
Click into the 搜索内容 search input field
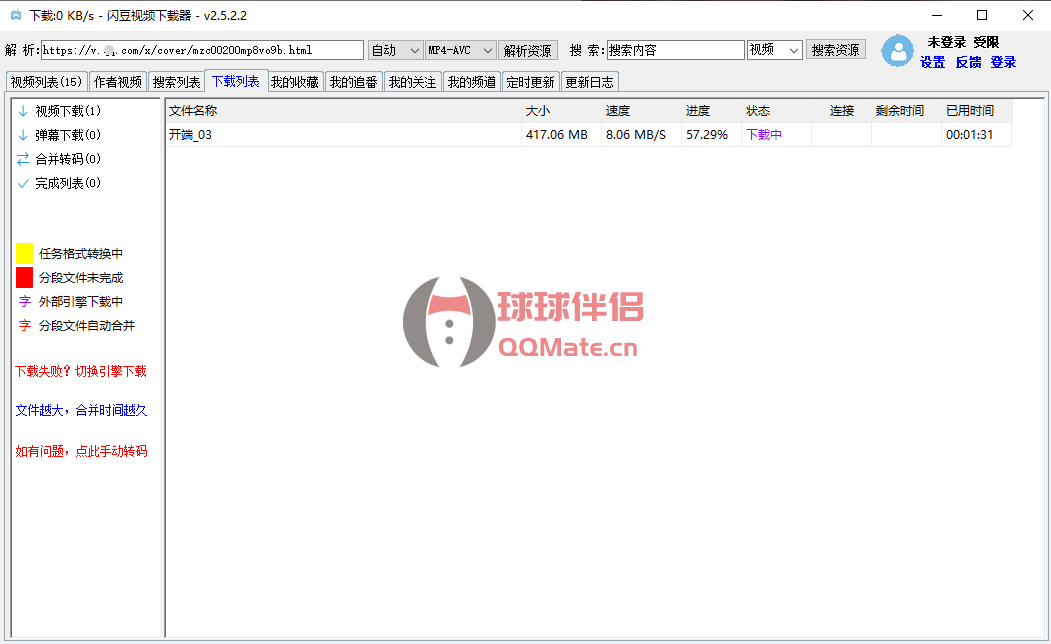[675, 50]
